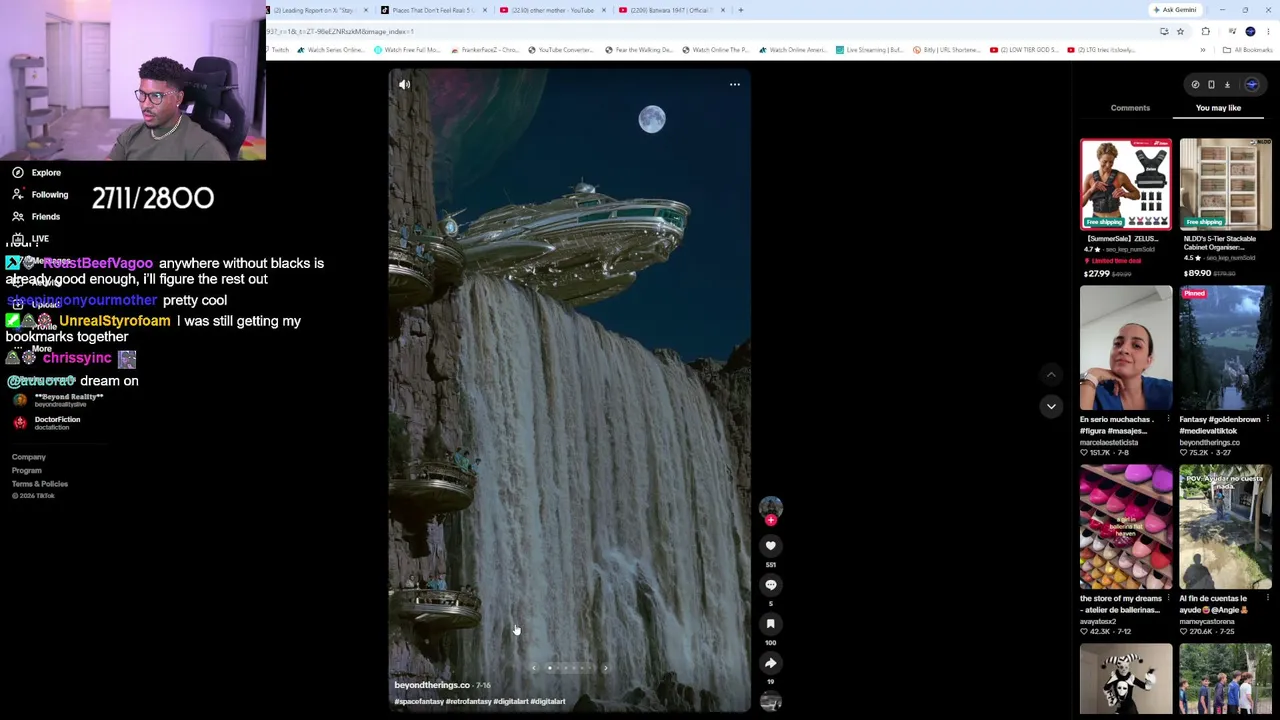The height and width of the screenshot is (720, 1280).
Task: Click the #retrofantasy hashtag in the caption
Action: 468,702
